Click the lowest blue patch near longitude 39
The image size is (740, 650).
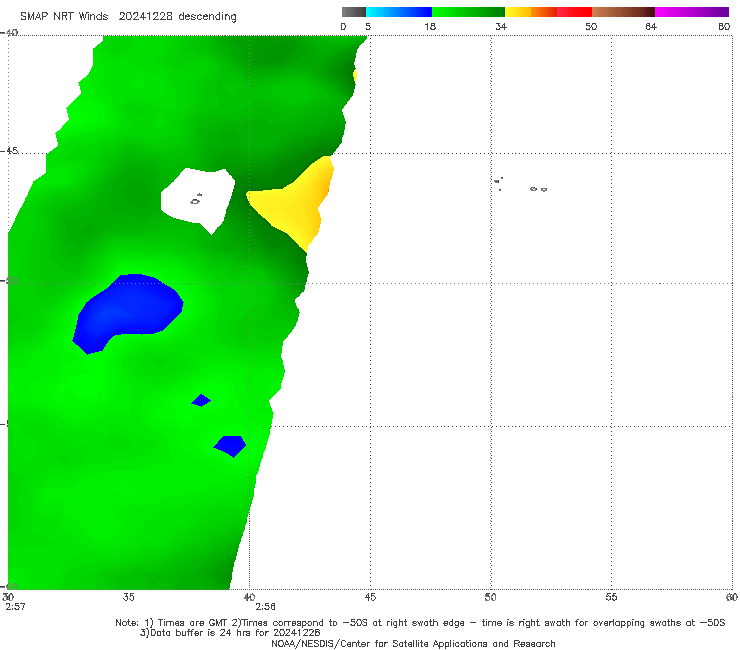[x=230, y=446]
